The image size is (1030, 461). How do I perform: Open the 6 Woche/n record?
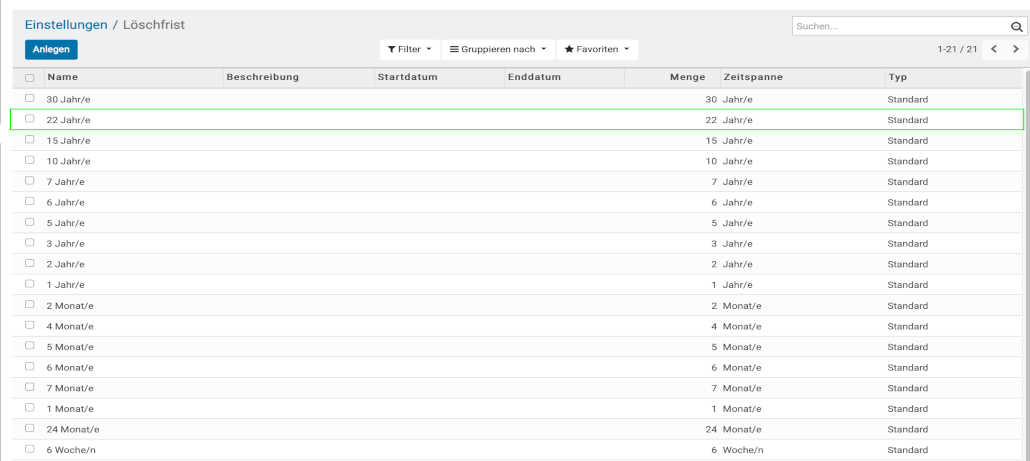[71, 450]
